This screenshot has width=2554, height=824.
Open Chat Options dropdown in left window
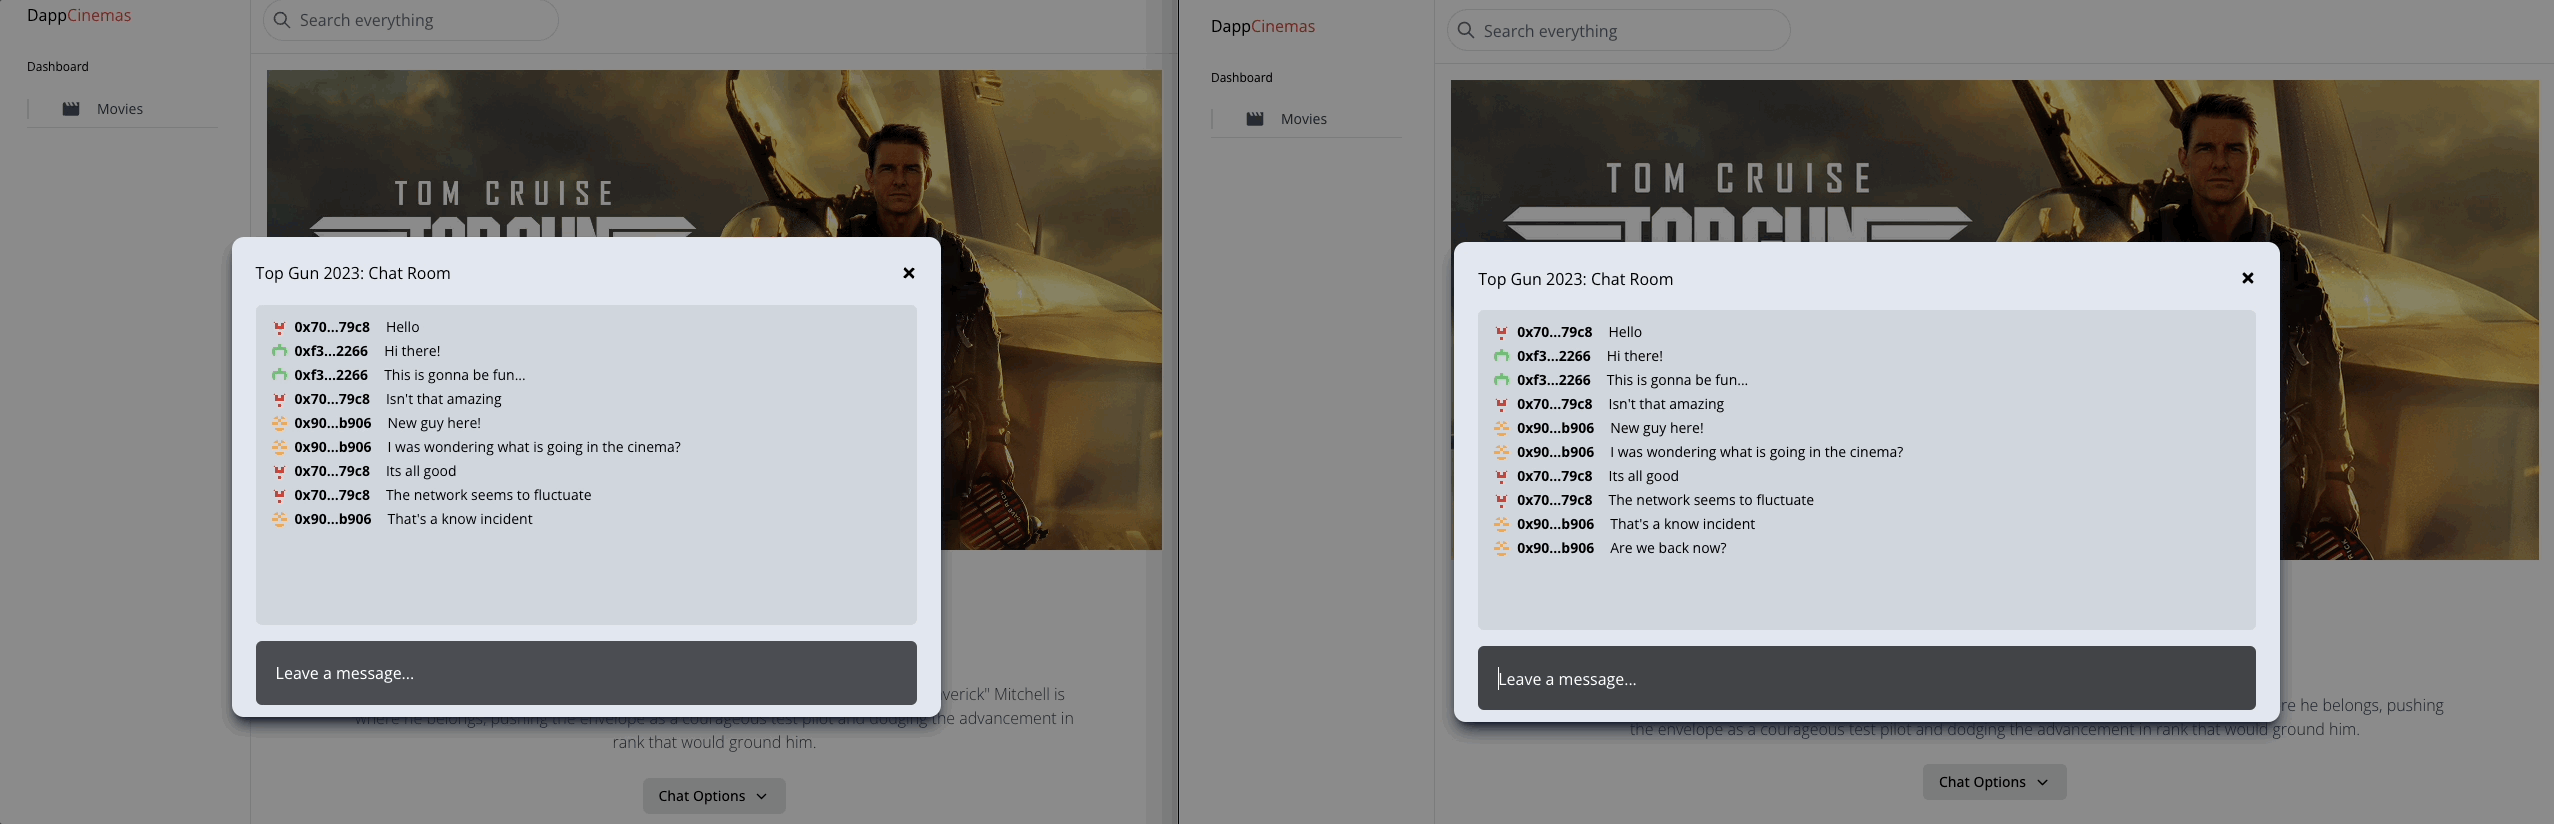pos(714,796)
